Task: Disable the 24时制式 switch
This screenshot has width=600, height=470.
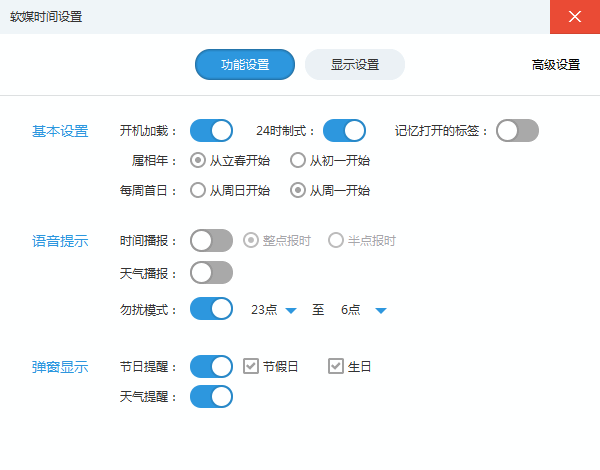Action: [344, 131]
